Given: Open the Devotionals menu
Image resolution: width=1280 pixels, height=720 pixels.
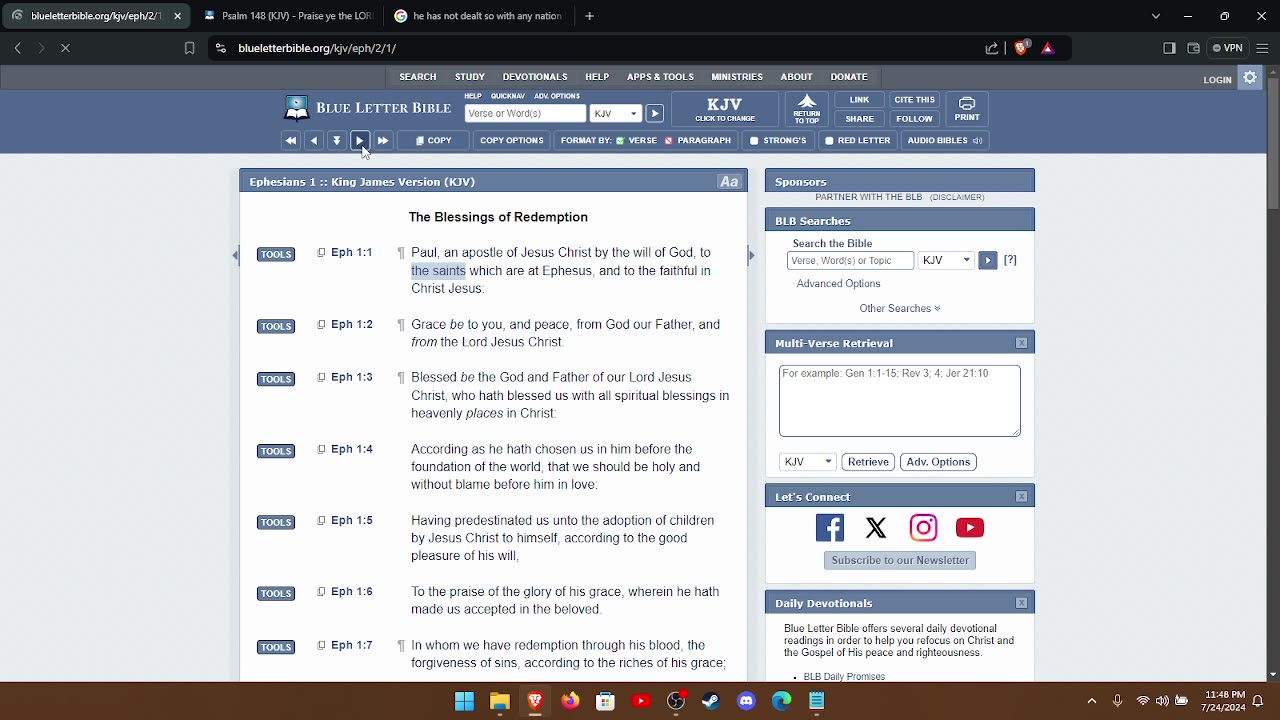Looking at the screenshot, I should [x=534, y=77].
